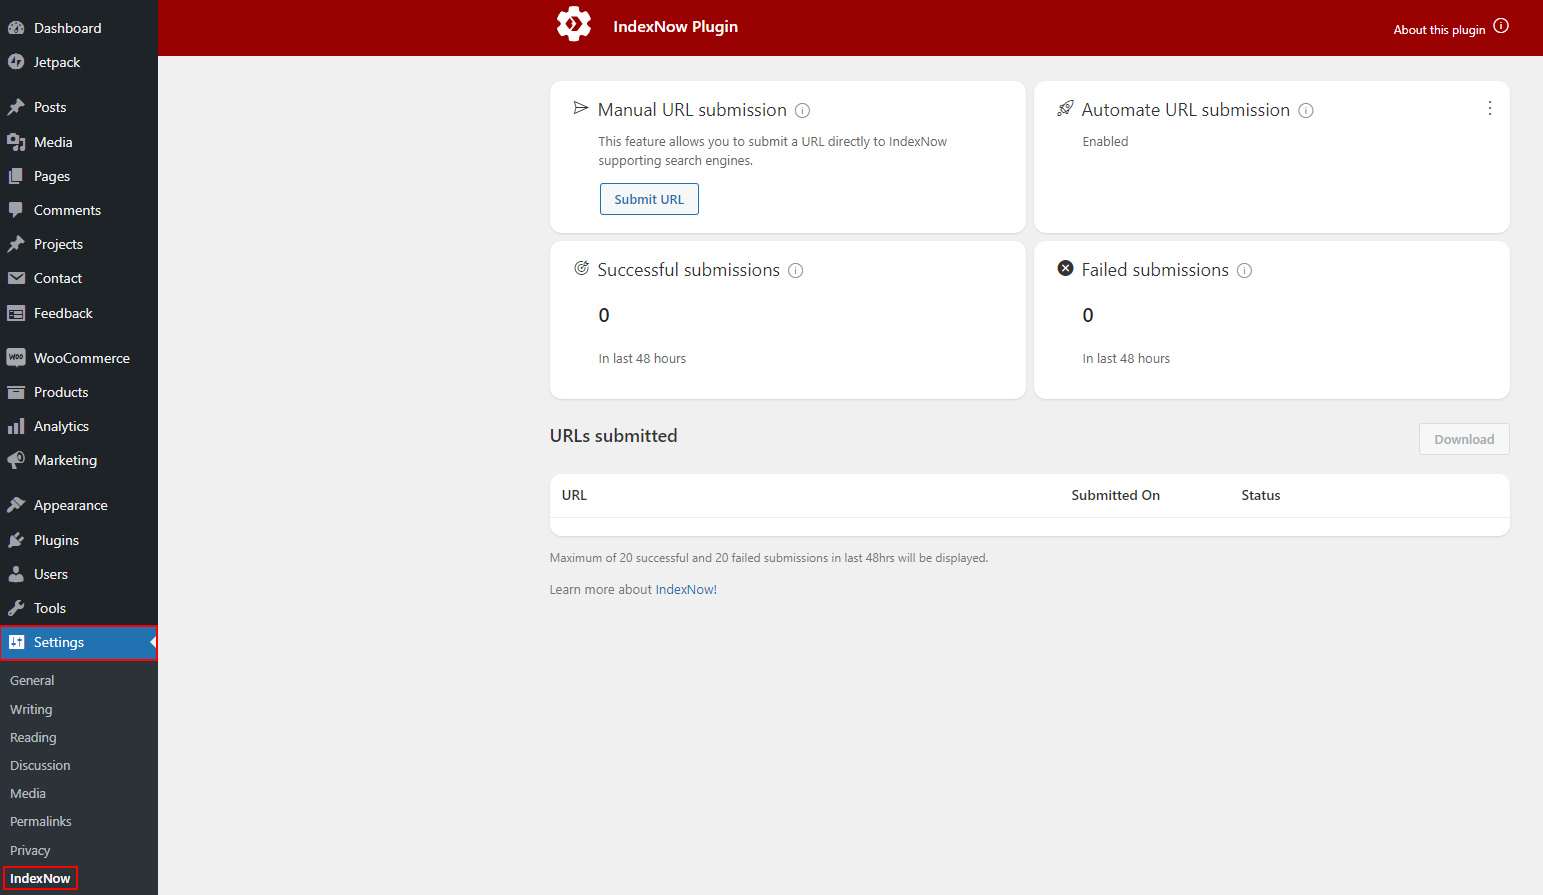Click the Marketing megaphone icon
Screen dimensions: 1543x895
[16, 460]
